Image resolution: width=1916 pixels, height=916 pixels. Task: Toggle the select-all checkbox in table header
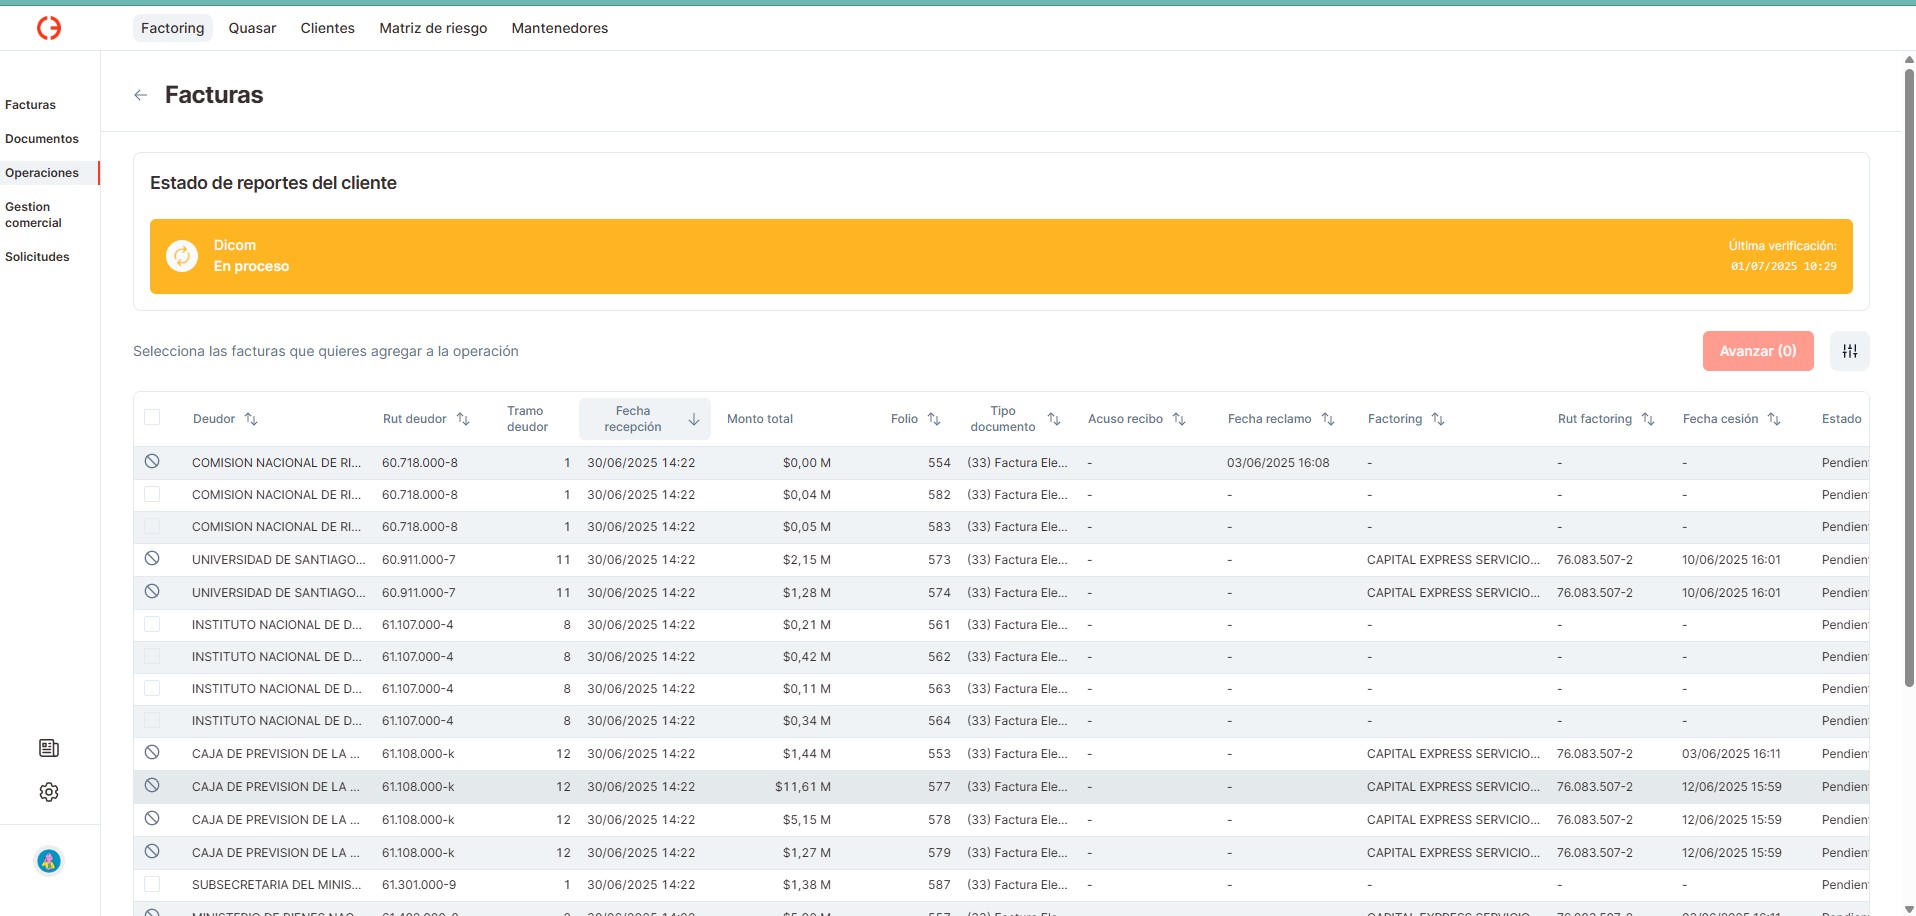pos(152,418)
